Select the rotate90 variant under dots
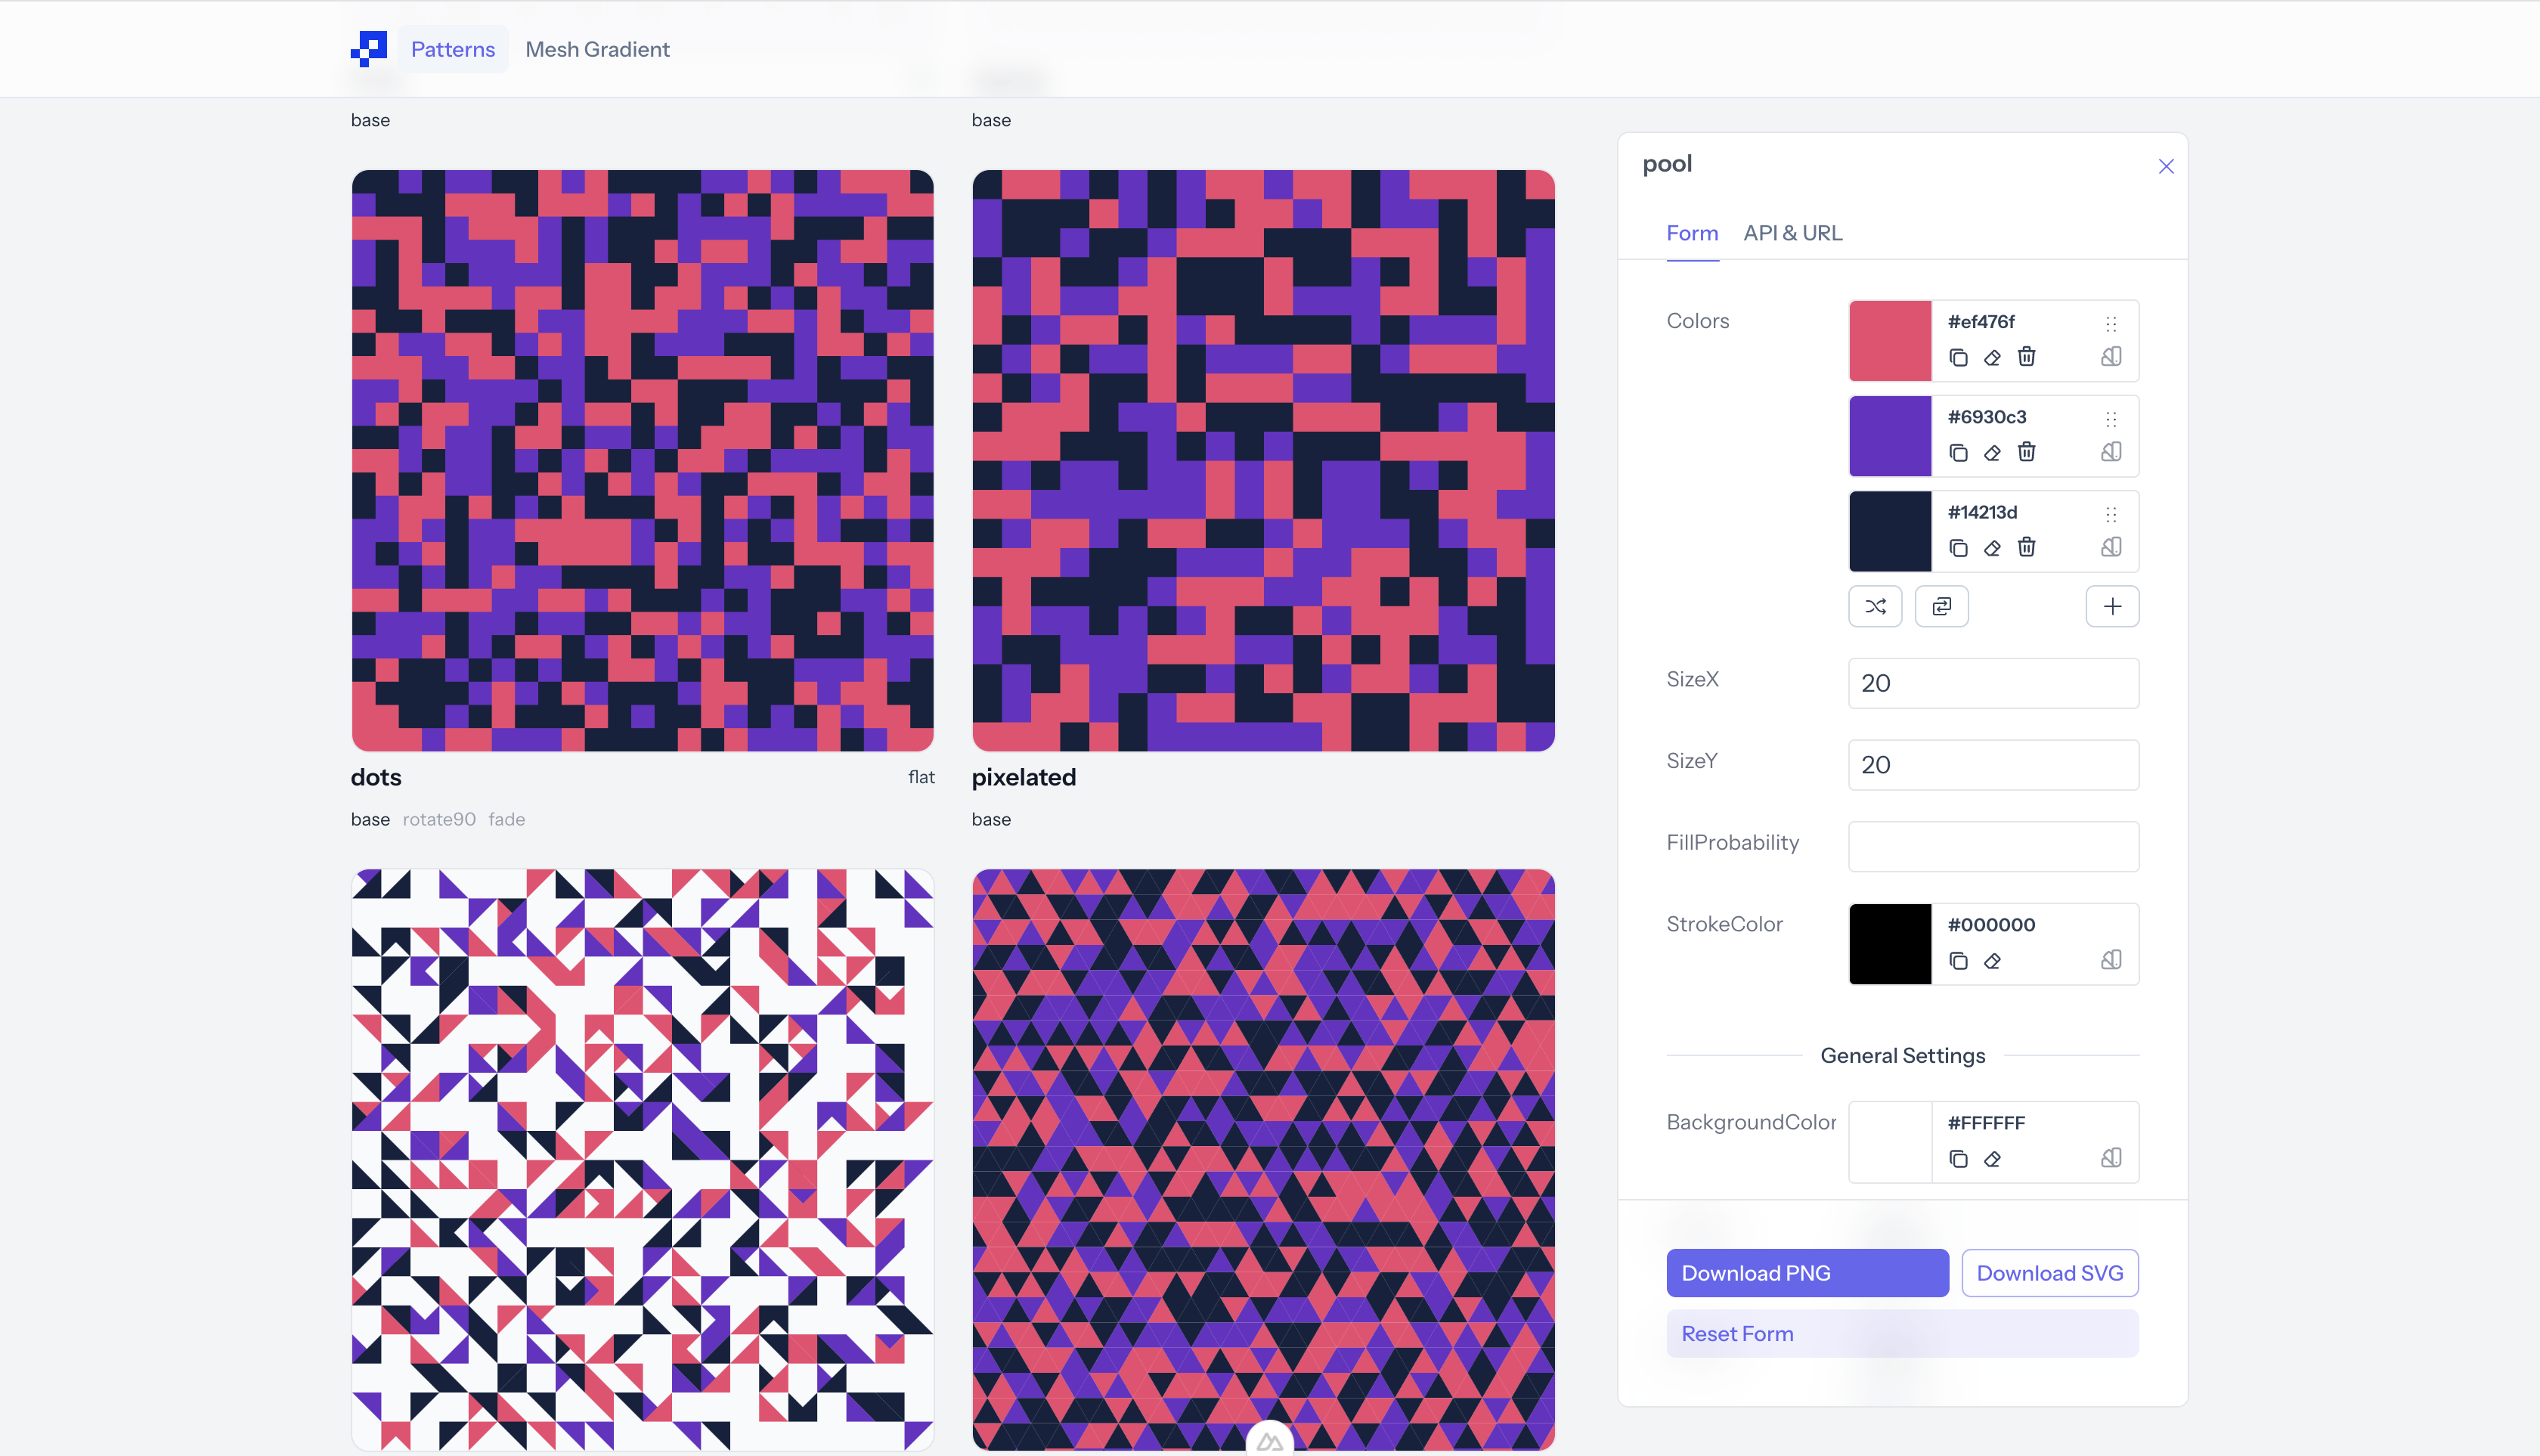 [439, 819]
